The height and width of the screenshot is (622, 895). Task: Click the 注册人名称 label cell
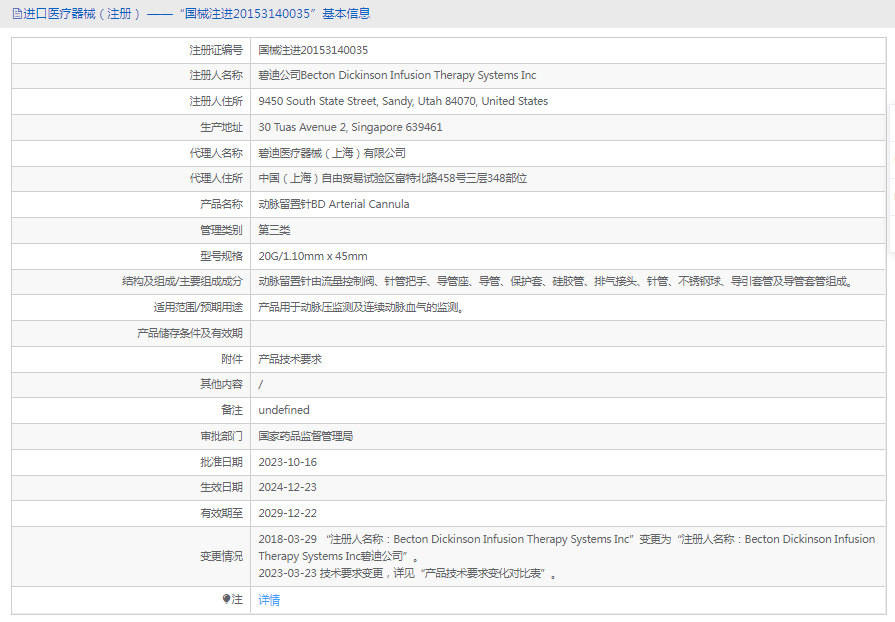click(x=131, y=75)
